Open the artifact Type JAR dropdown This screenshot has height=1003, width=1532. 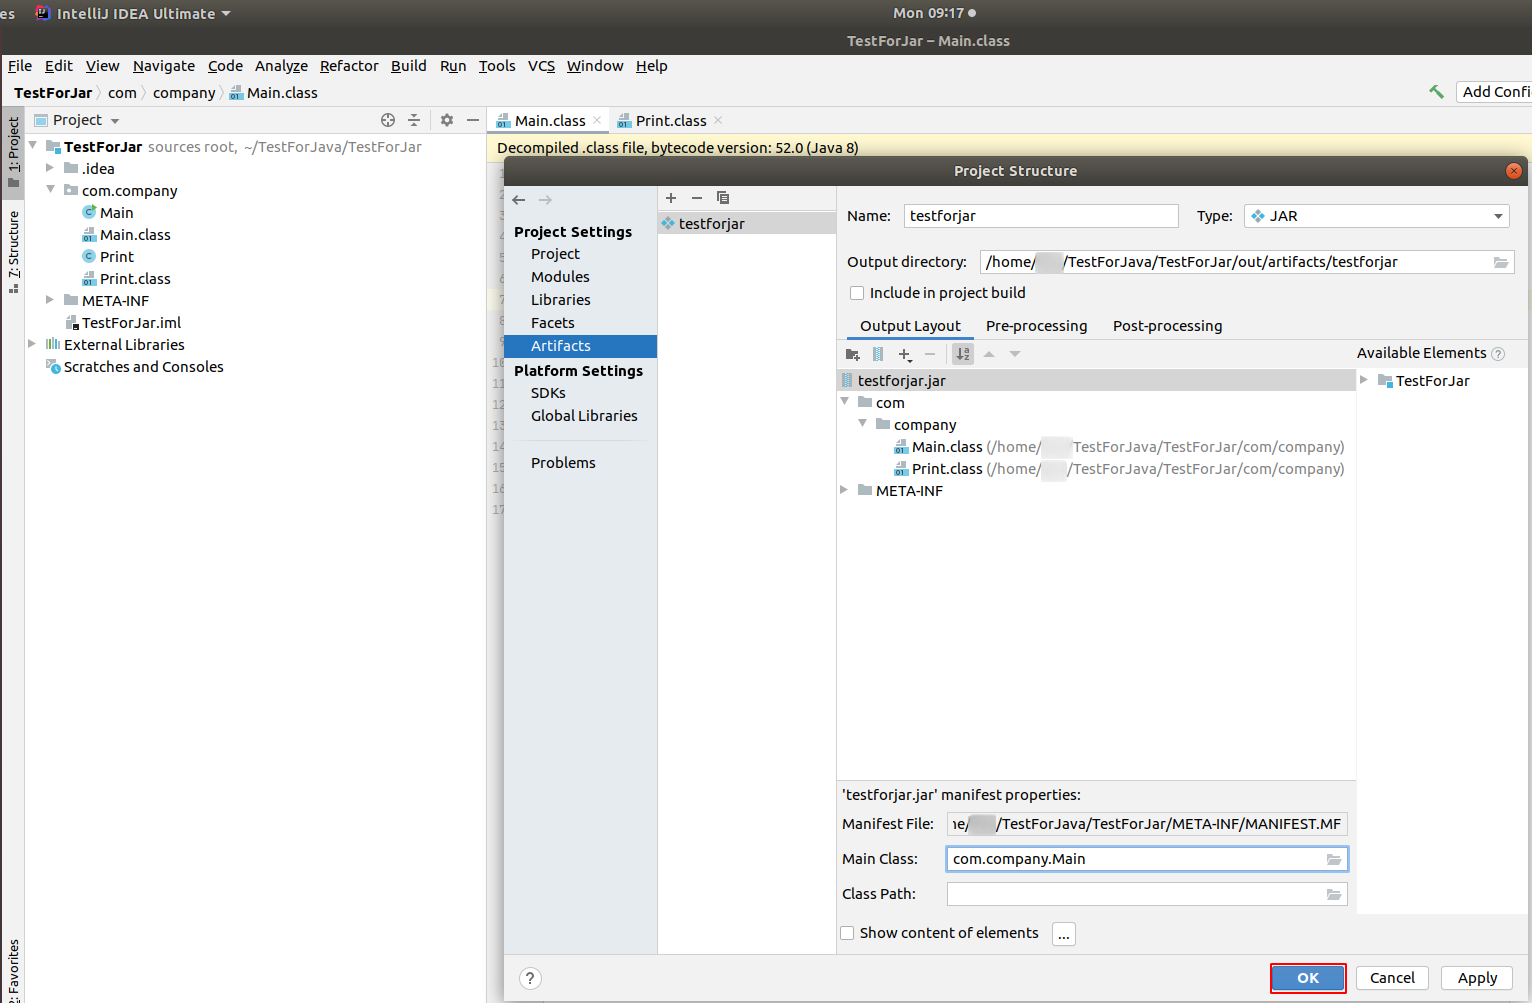(1377, 216)
